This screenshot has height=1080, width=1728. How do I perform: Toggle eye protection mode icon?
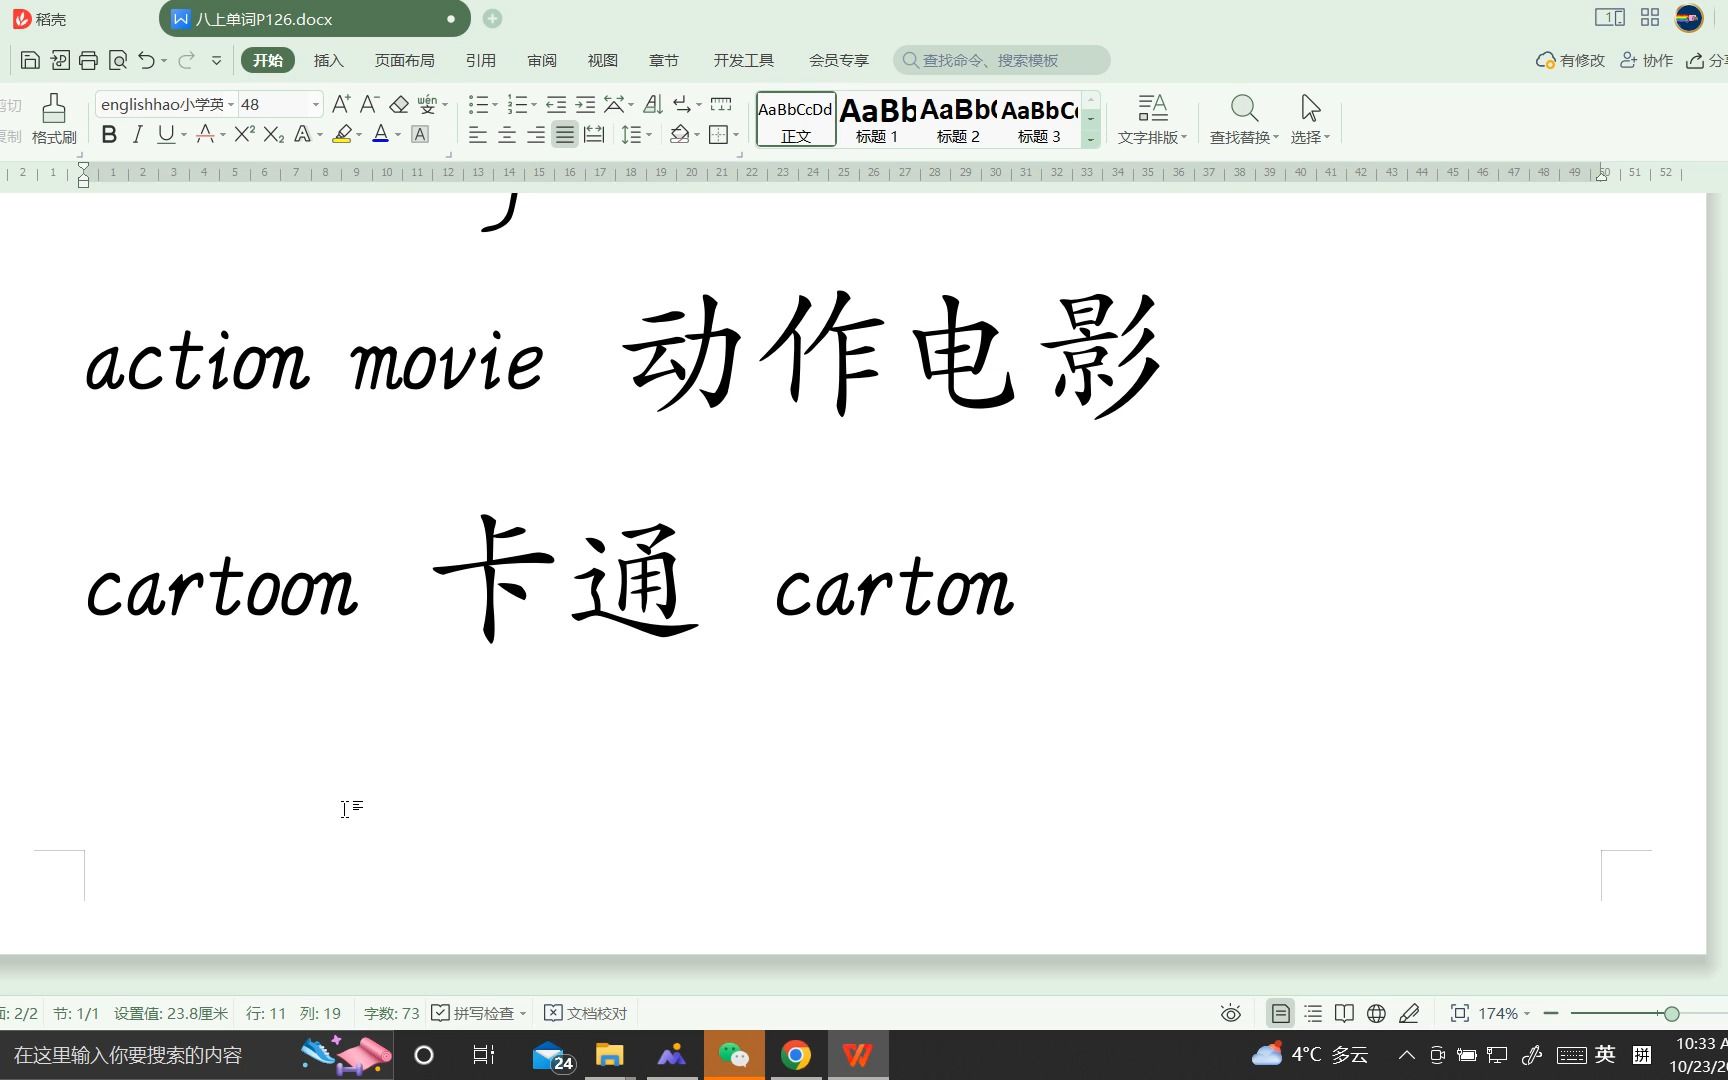coord(1231,1013)
